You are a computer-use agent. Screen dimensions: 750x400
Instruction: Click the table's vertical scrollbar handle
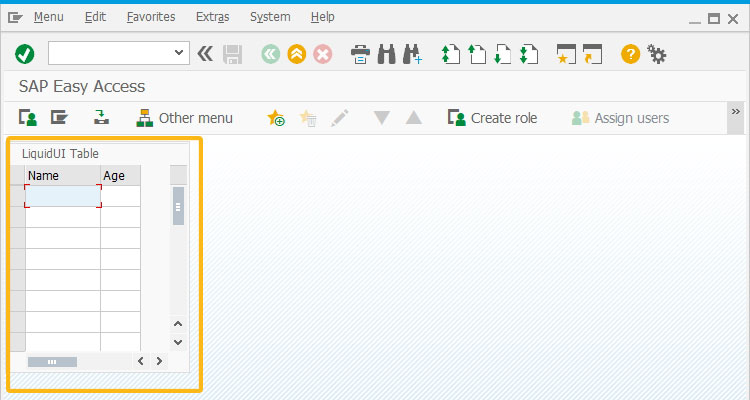[178, 206]
